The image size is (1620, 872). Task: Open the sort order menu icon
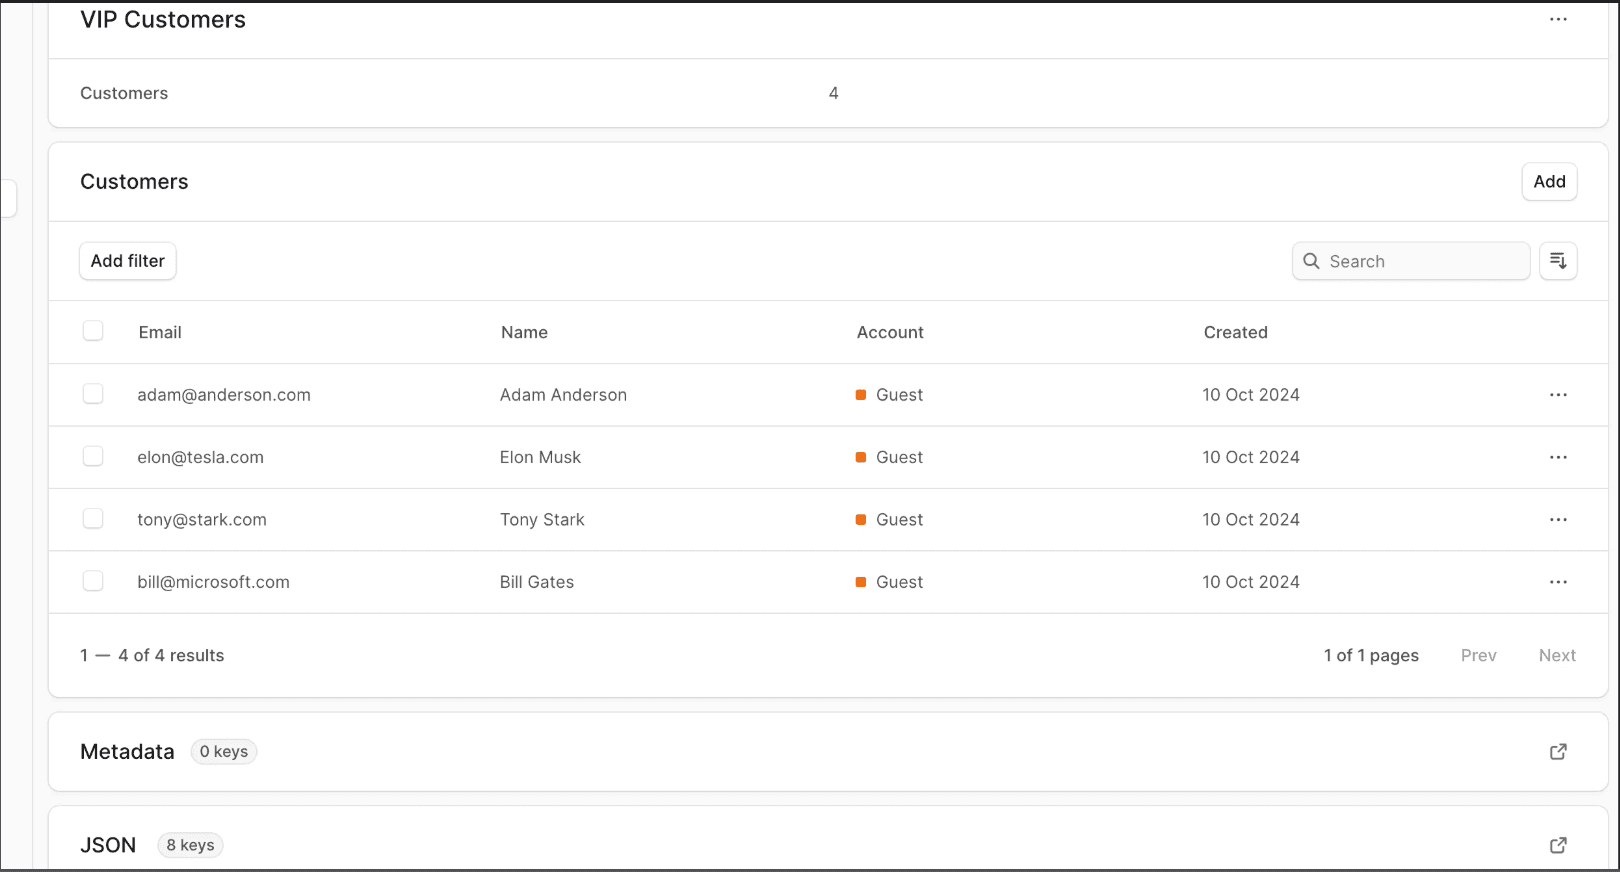1558,261
